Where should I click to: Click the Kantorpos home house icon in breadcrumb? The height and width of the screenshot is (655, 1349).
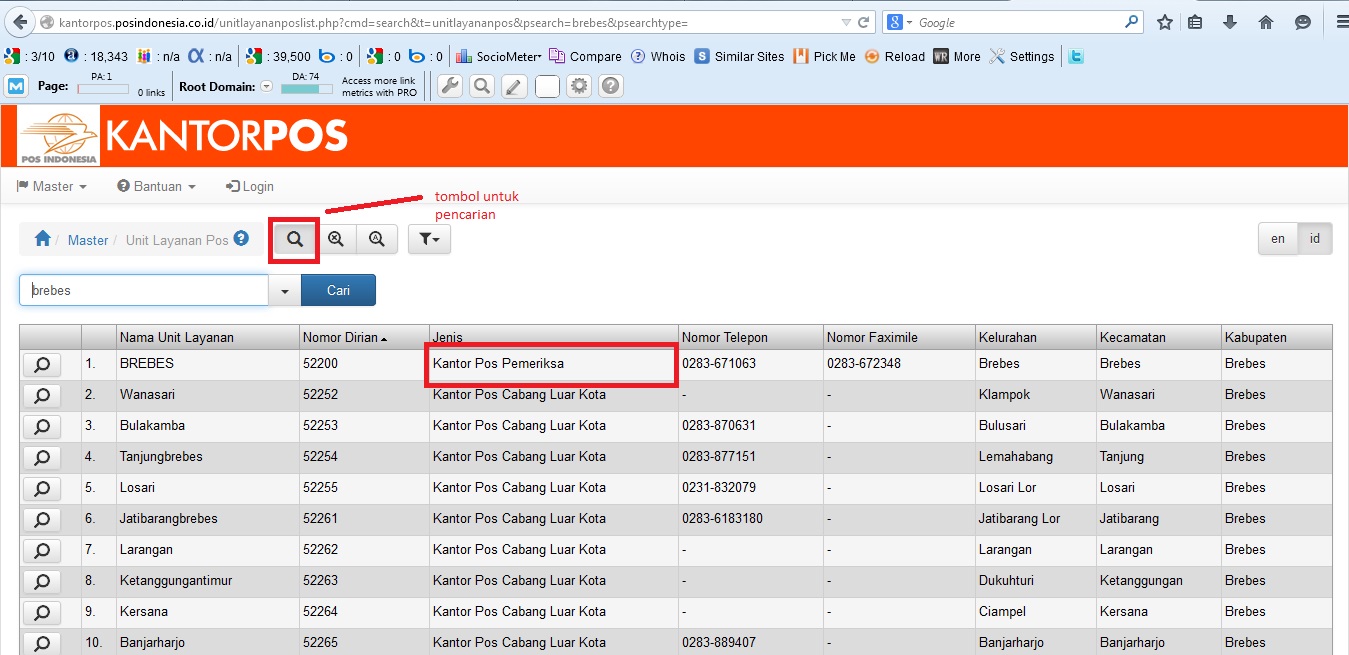(x=42, y=239)
